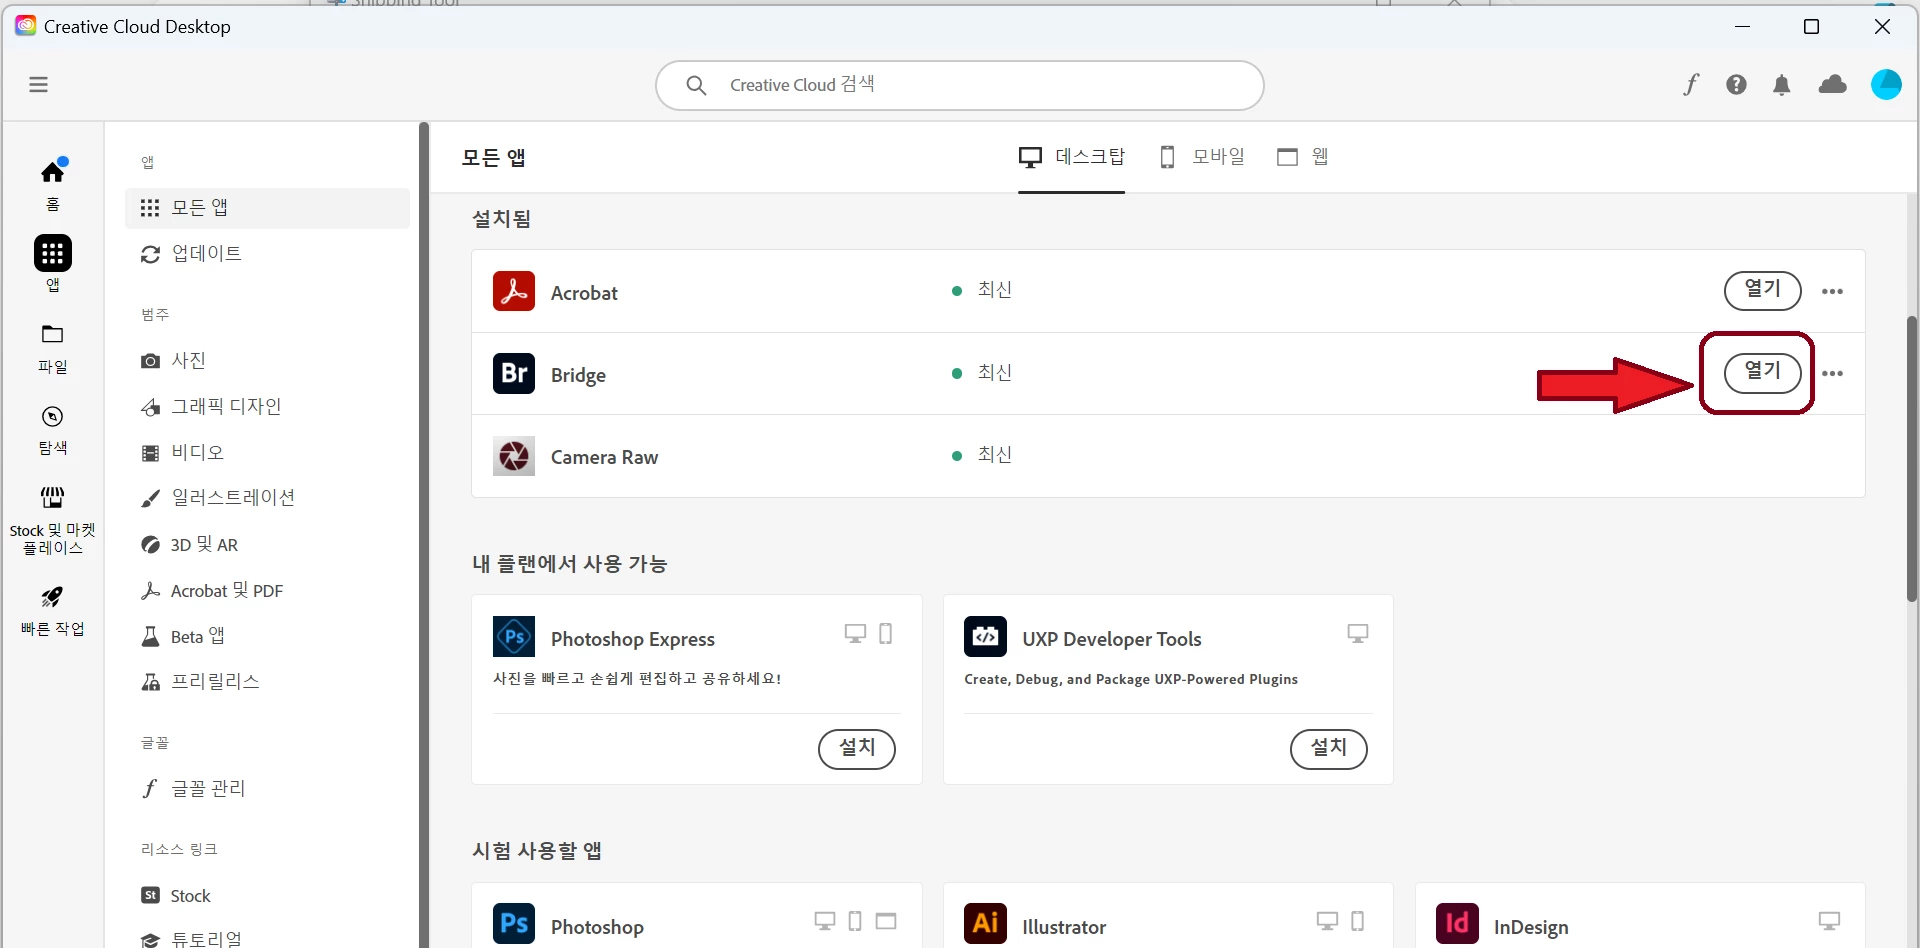Click the Illustrator mobile platform icon
This screenshot has width=1920, height=948.
(1358, 921)
